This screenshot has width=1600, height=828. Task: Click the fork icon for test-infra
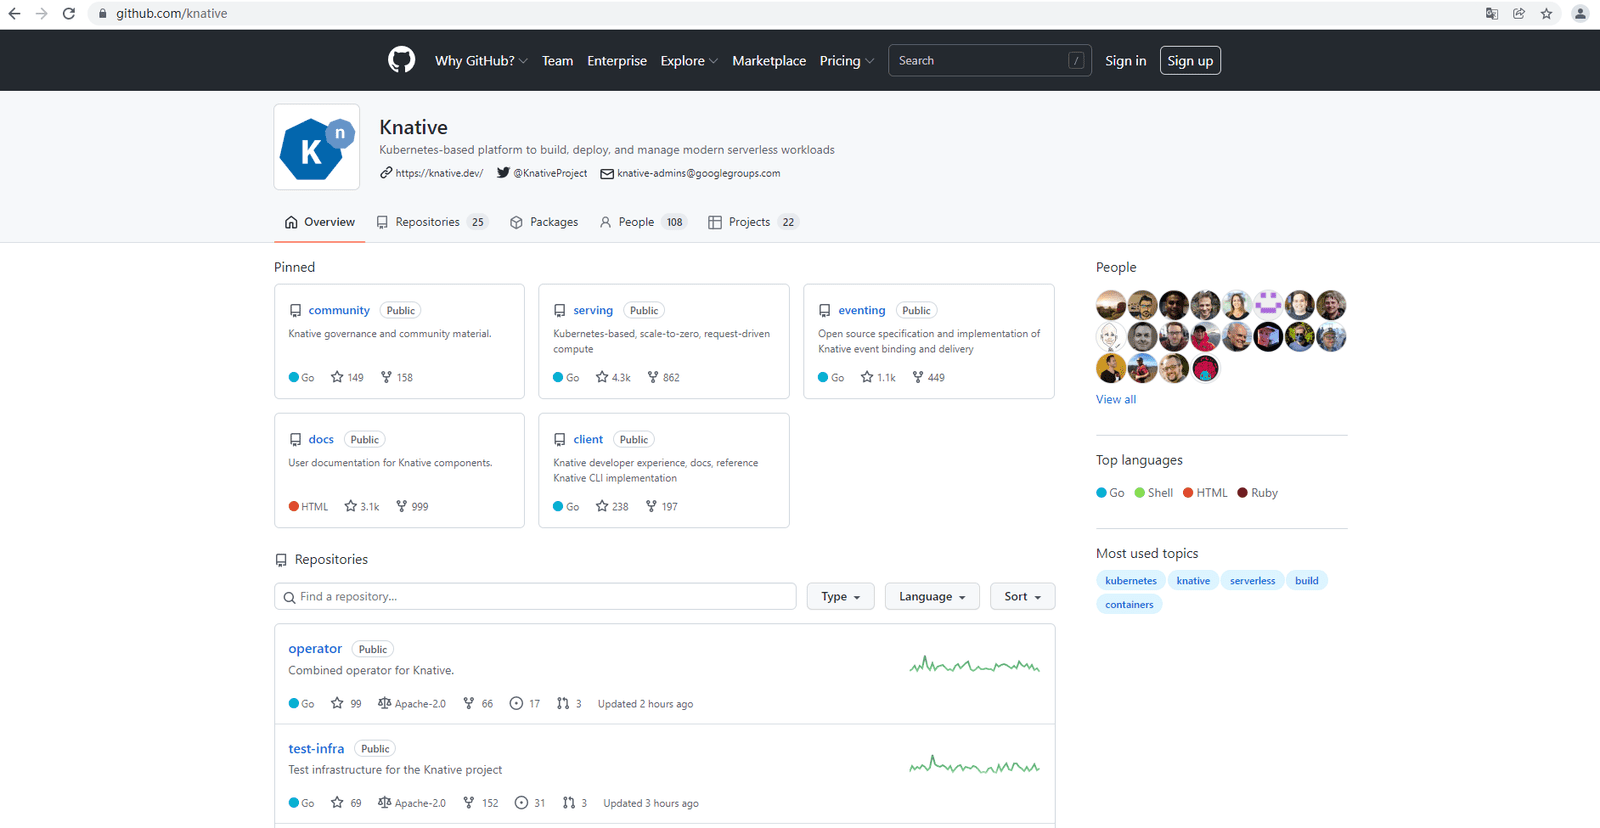[x=468, y=802]
